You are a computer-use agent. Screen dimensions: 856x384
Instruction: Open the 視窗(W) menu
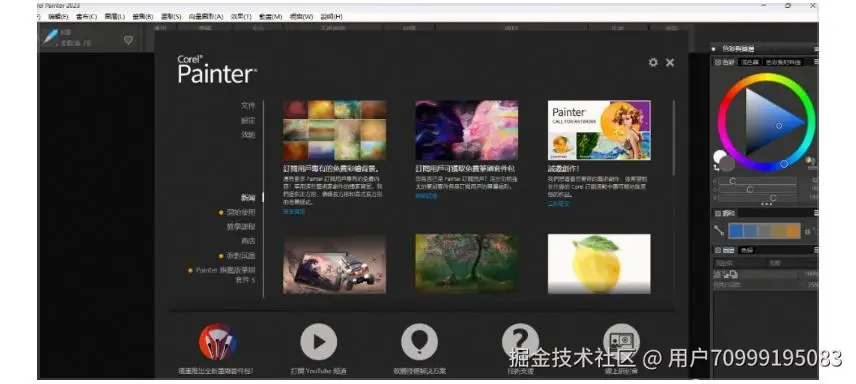point(302,16)
